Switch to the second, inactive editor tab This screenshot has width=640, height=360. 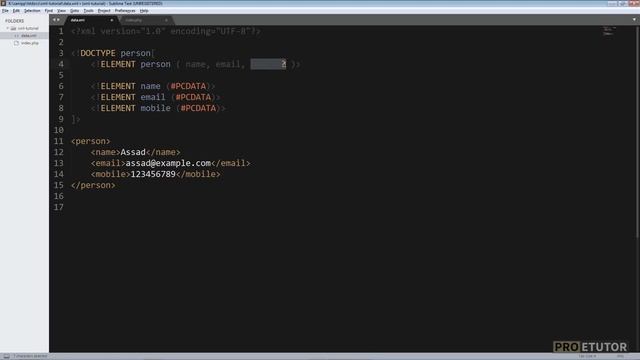click(146, 20)
